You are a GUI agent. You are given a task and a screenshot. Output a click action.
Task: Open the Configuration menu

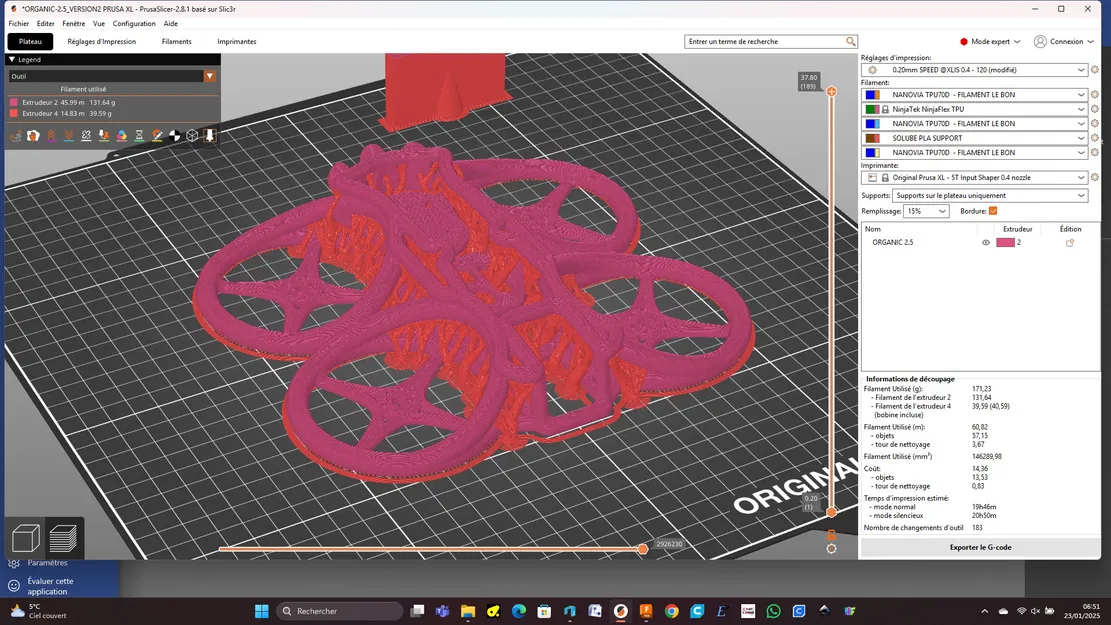point(134,23)
